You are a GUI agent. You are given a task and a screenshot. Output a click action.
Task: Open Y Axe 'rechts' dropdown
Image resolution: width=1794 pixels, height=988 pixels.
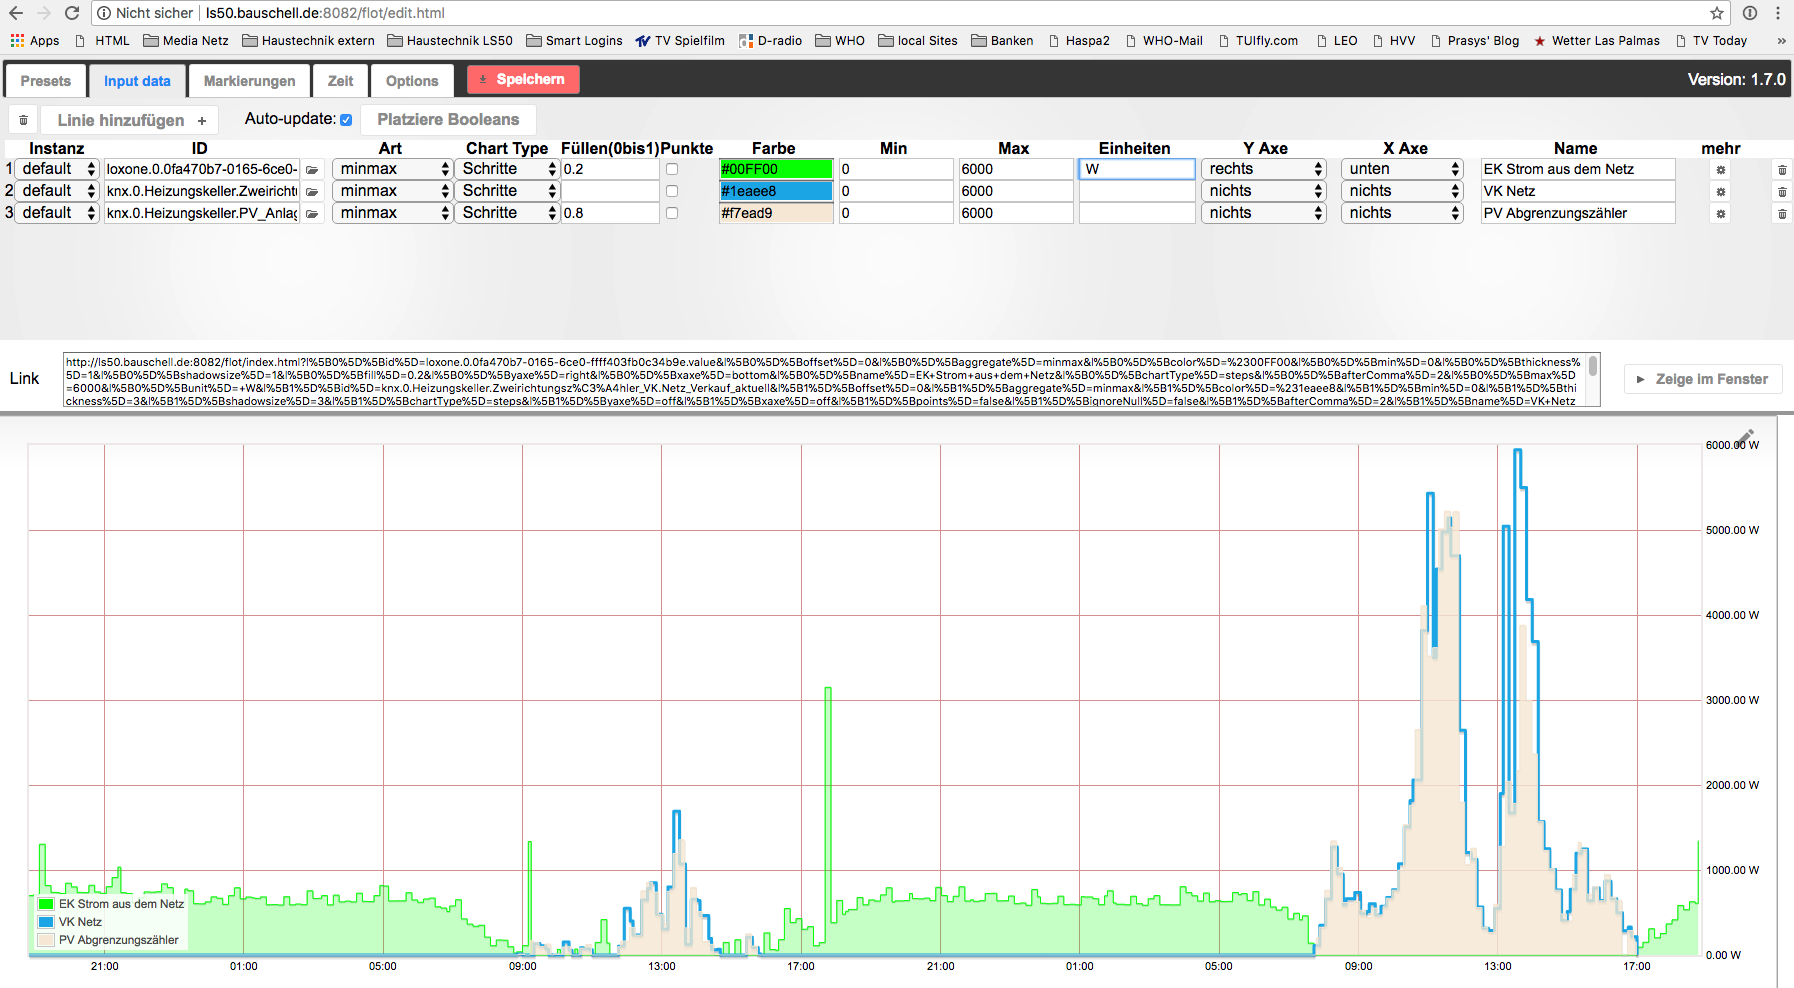point(1264,169)
